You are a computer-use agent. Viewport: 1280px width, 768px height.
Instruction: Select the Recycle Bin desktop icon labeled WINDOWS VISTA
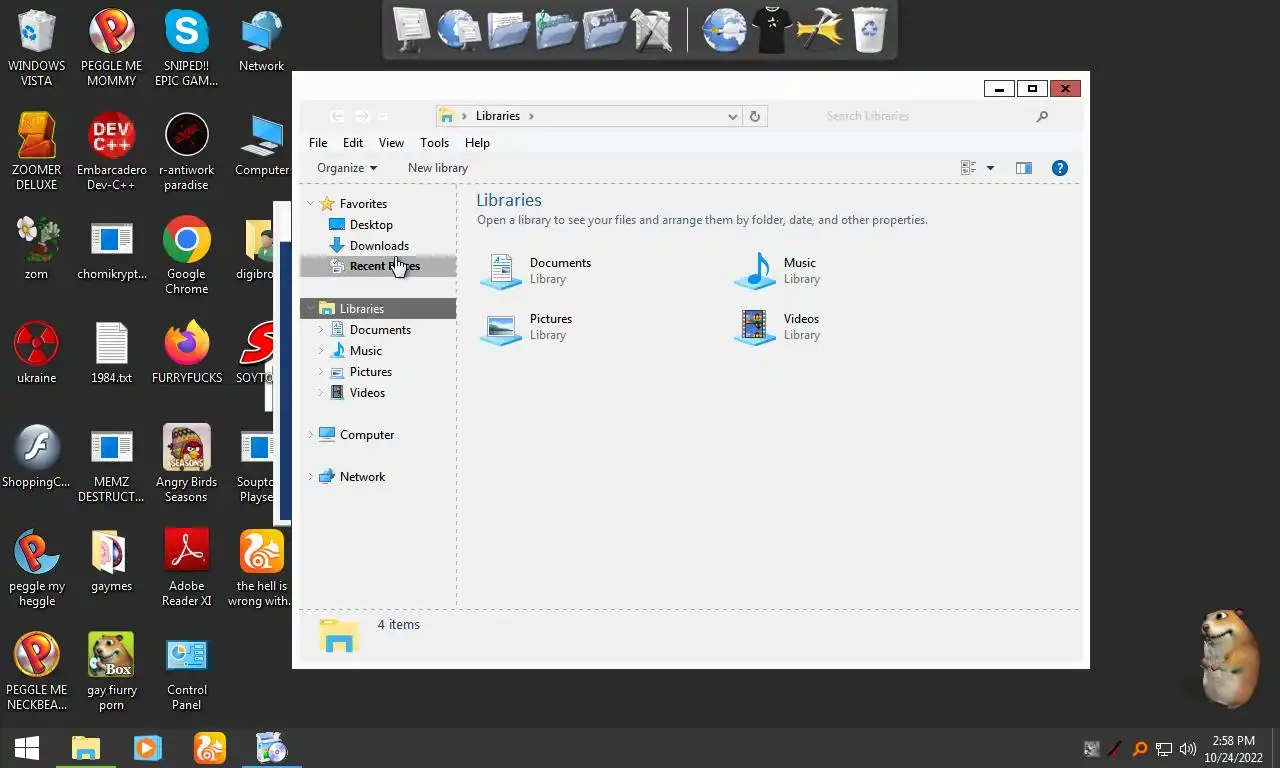pos(37,48)
